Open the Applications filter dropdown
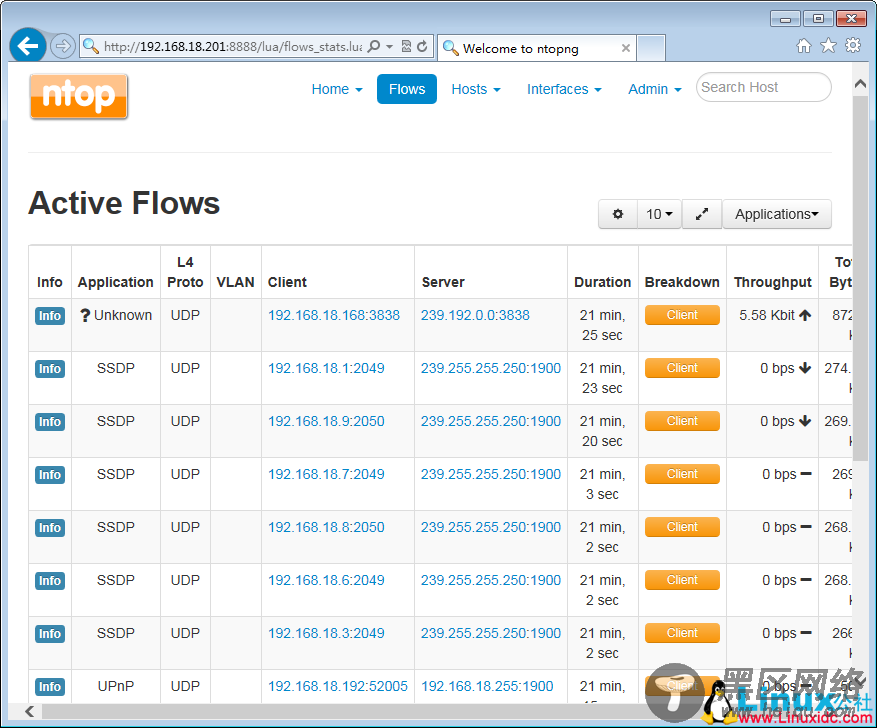 [x=777, y=214]
